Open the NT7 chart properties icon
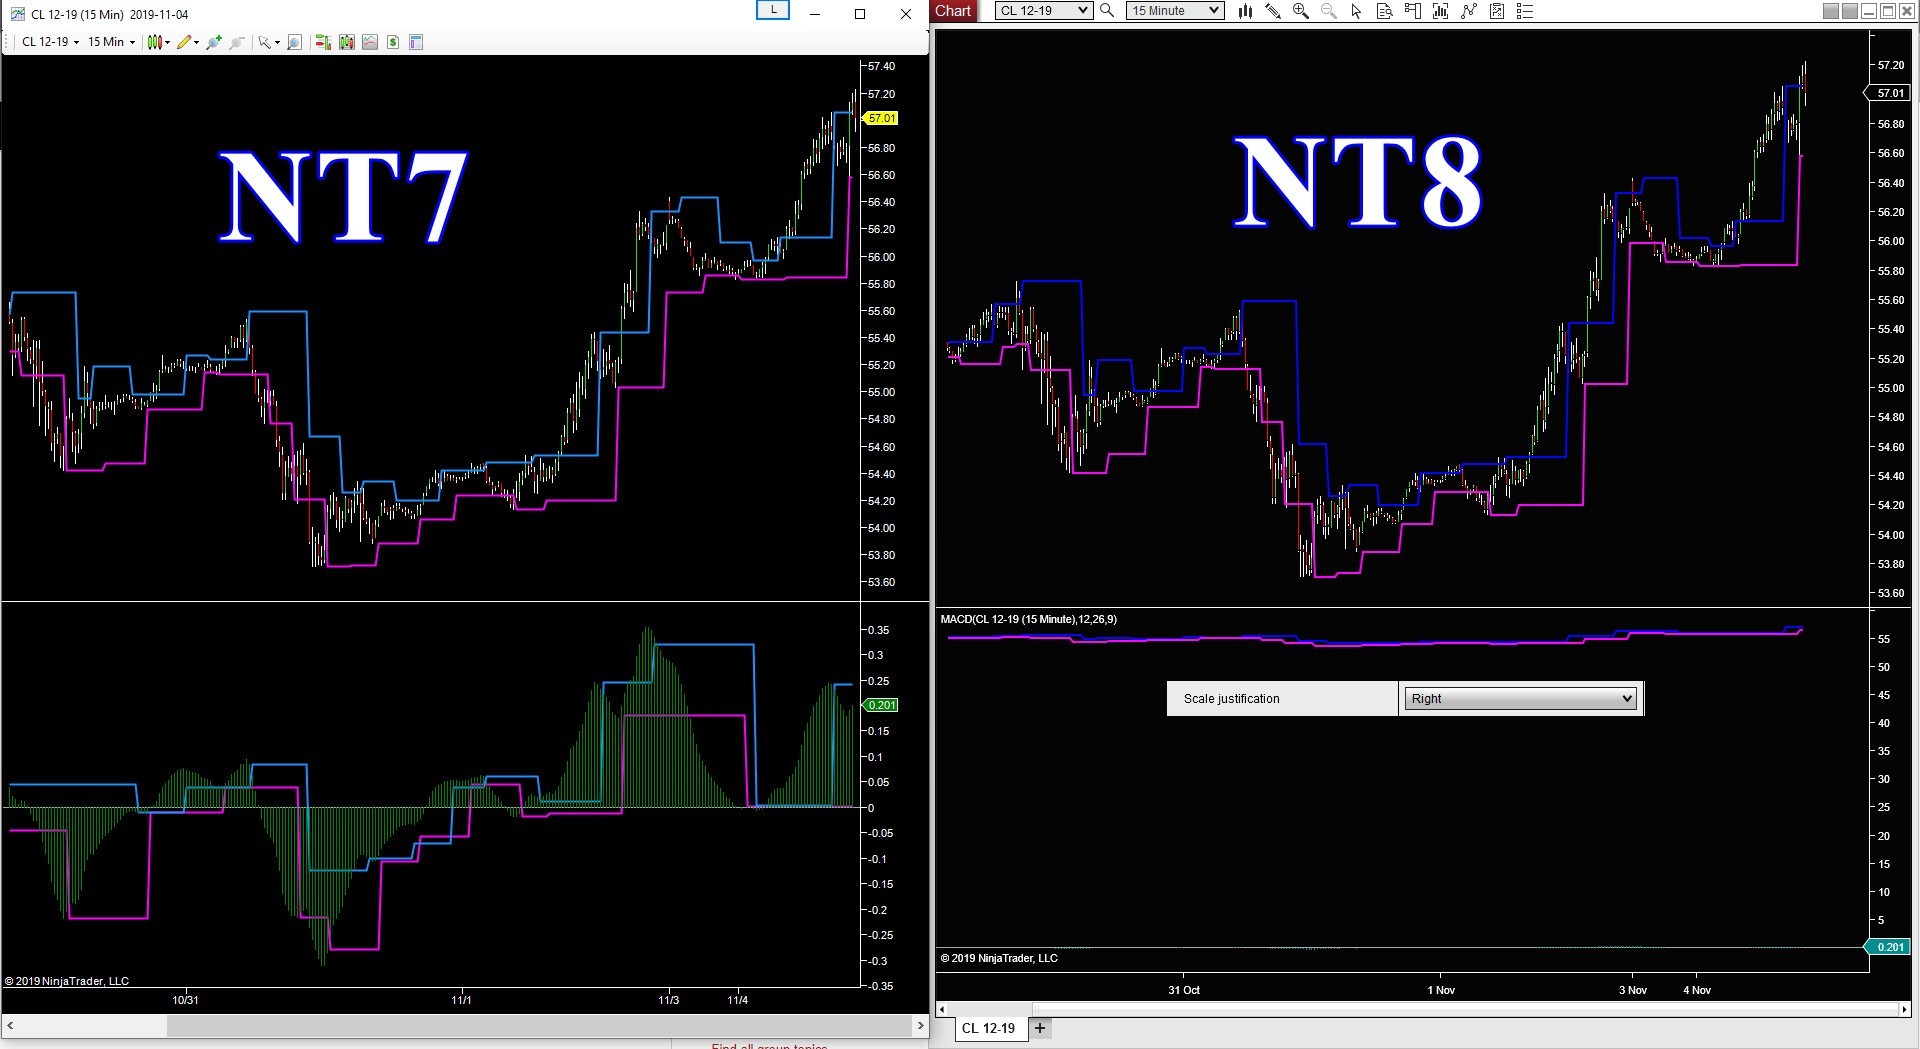The height and width of the screenshot is (1049, 1920). pyautogui.click(x=416, y=42)
